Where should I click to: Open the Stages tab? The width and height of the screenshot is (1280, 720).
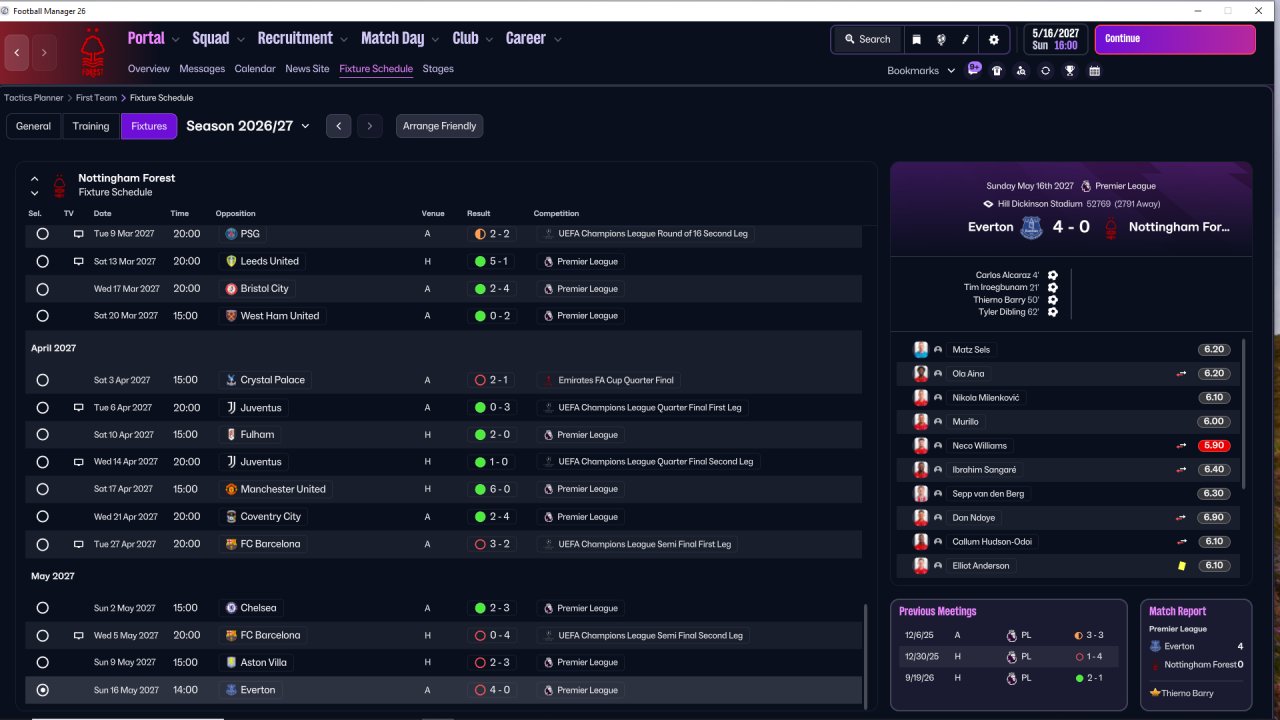(x=438, y=69)
